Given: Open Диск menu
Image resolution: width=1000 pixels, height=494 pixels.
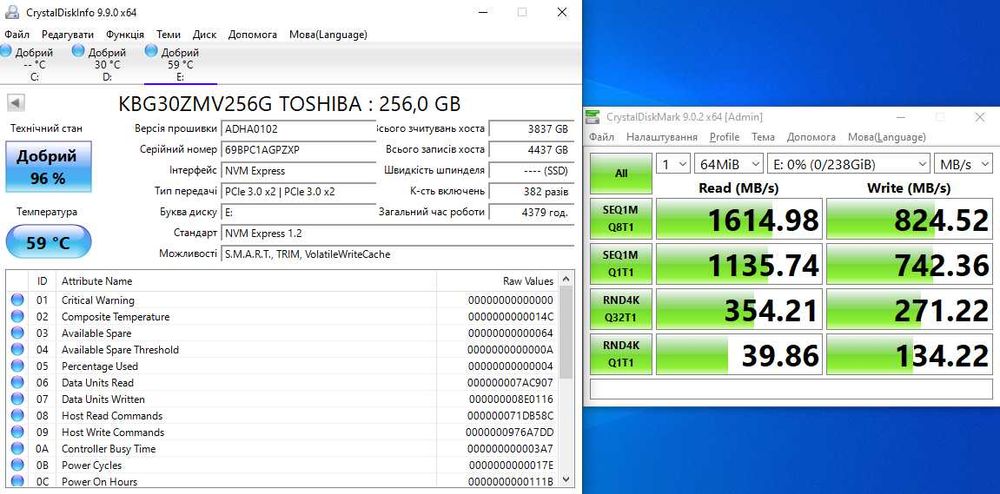Looking at the screenshot, I should [205, 34].
